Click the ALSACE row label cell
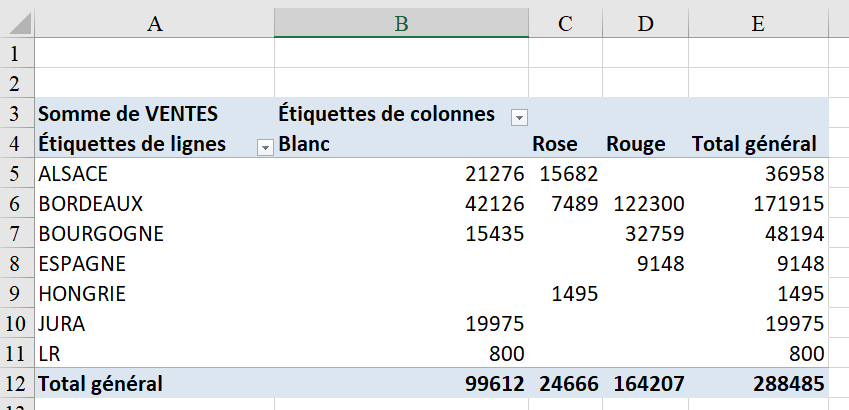Screen dimensions: 849x410 coord(73,174)
